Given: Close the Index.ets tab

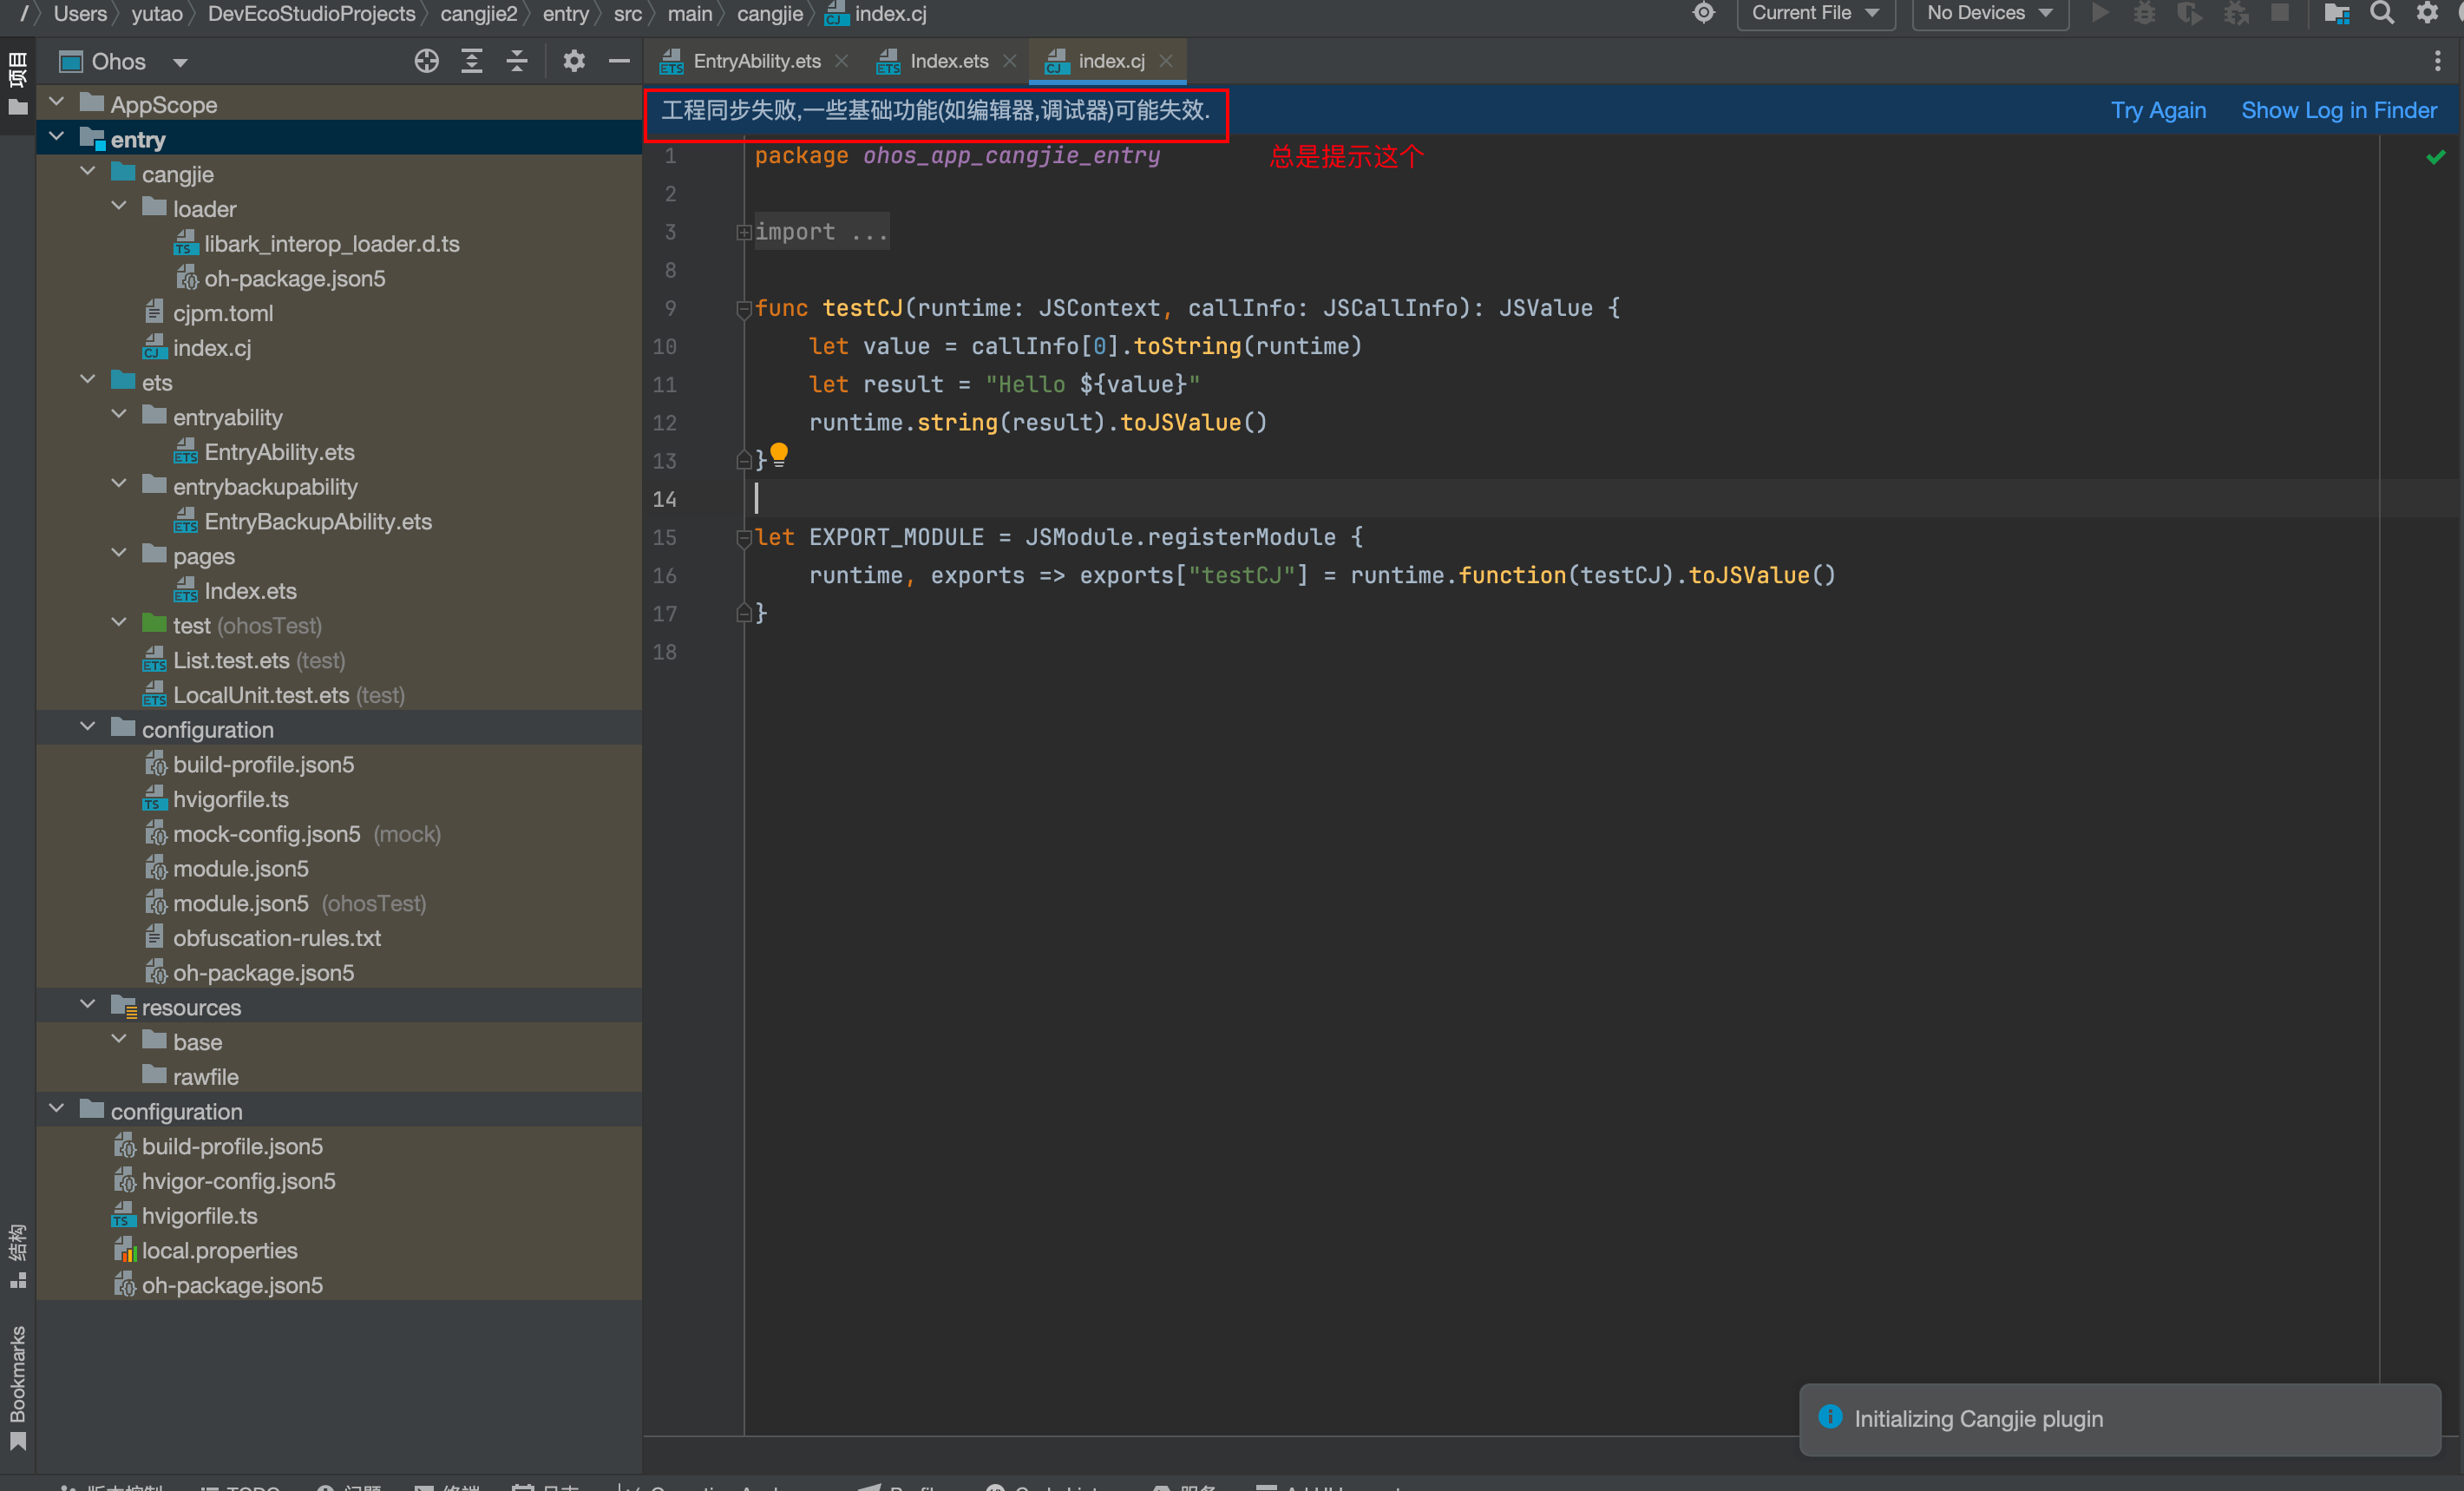Looking at the screenshot, I should pyautogui.click(x=1010, y=62).
